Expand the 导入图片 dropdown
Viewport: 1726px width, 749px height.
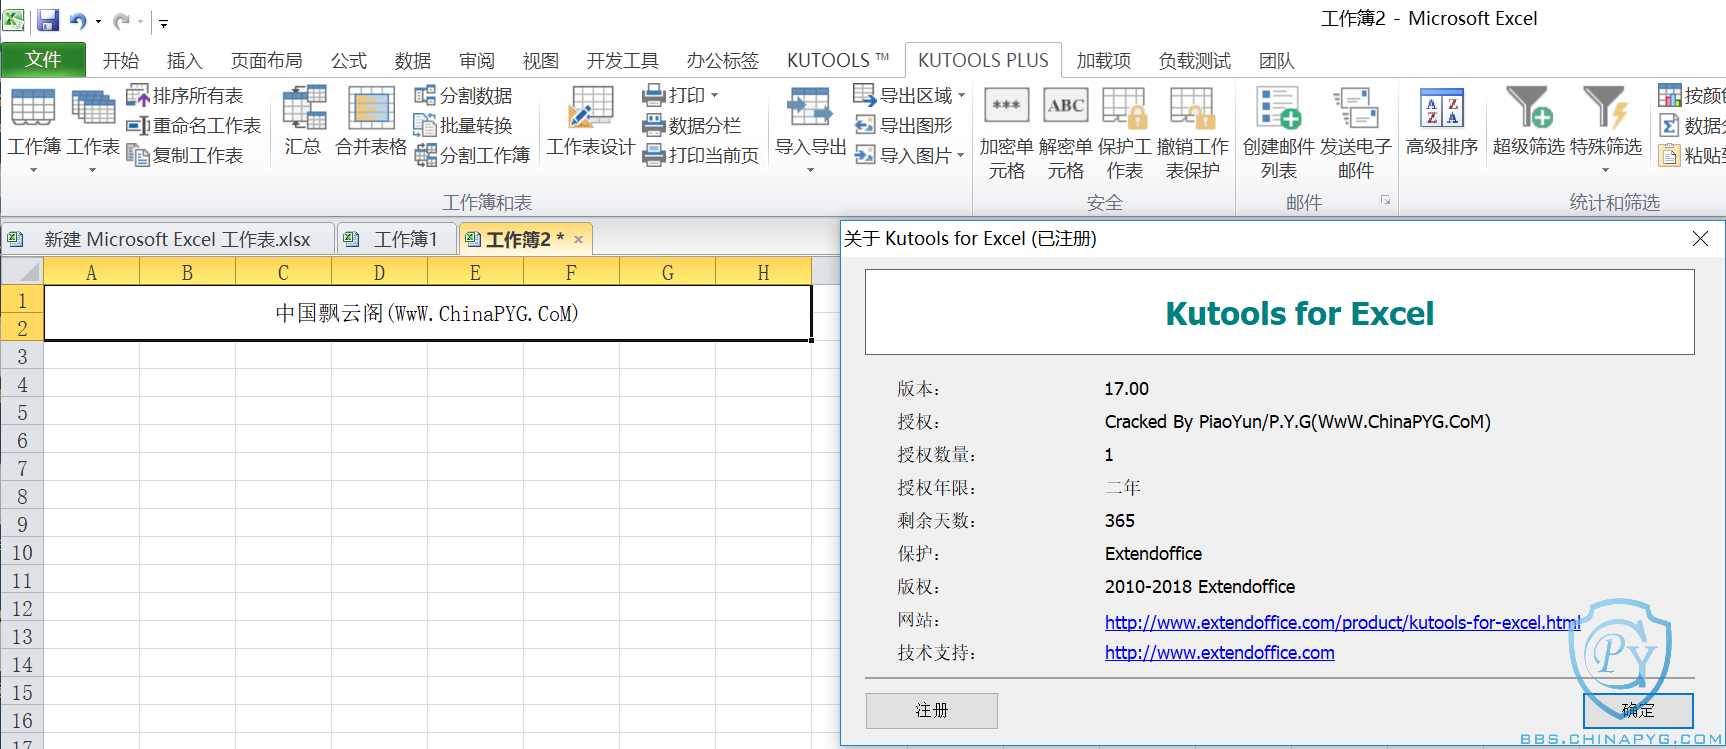(961, 156)
